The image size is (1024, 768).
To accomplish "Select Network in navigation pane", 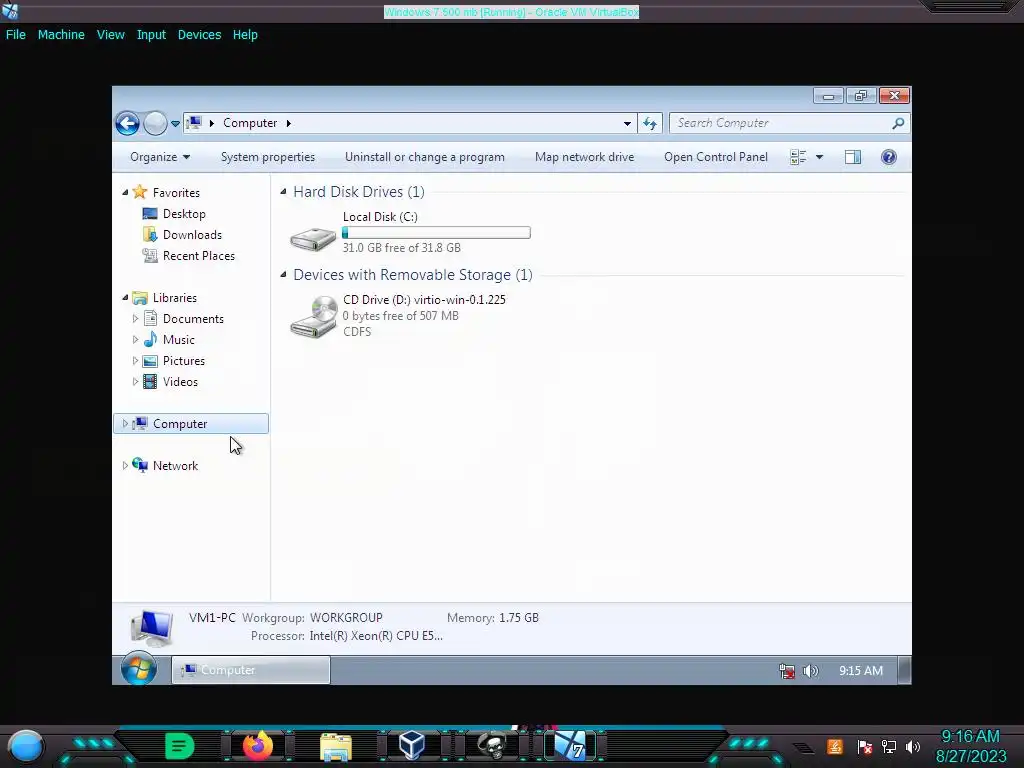I will [x=175, y=466].
